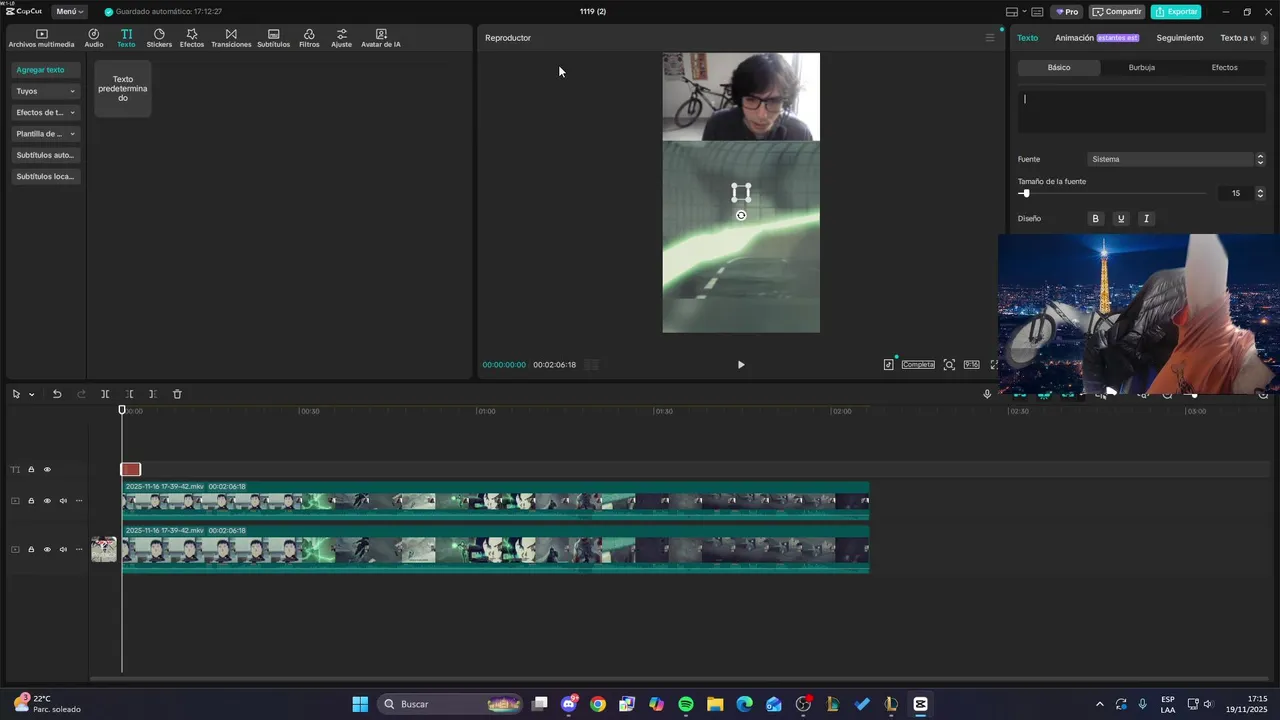Open the Subtítulos panel

(x=273, y=38)
